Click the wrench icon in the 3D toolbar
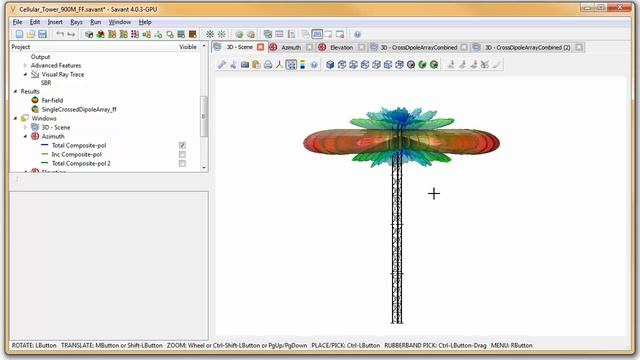 click(x=222, y=64)
